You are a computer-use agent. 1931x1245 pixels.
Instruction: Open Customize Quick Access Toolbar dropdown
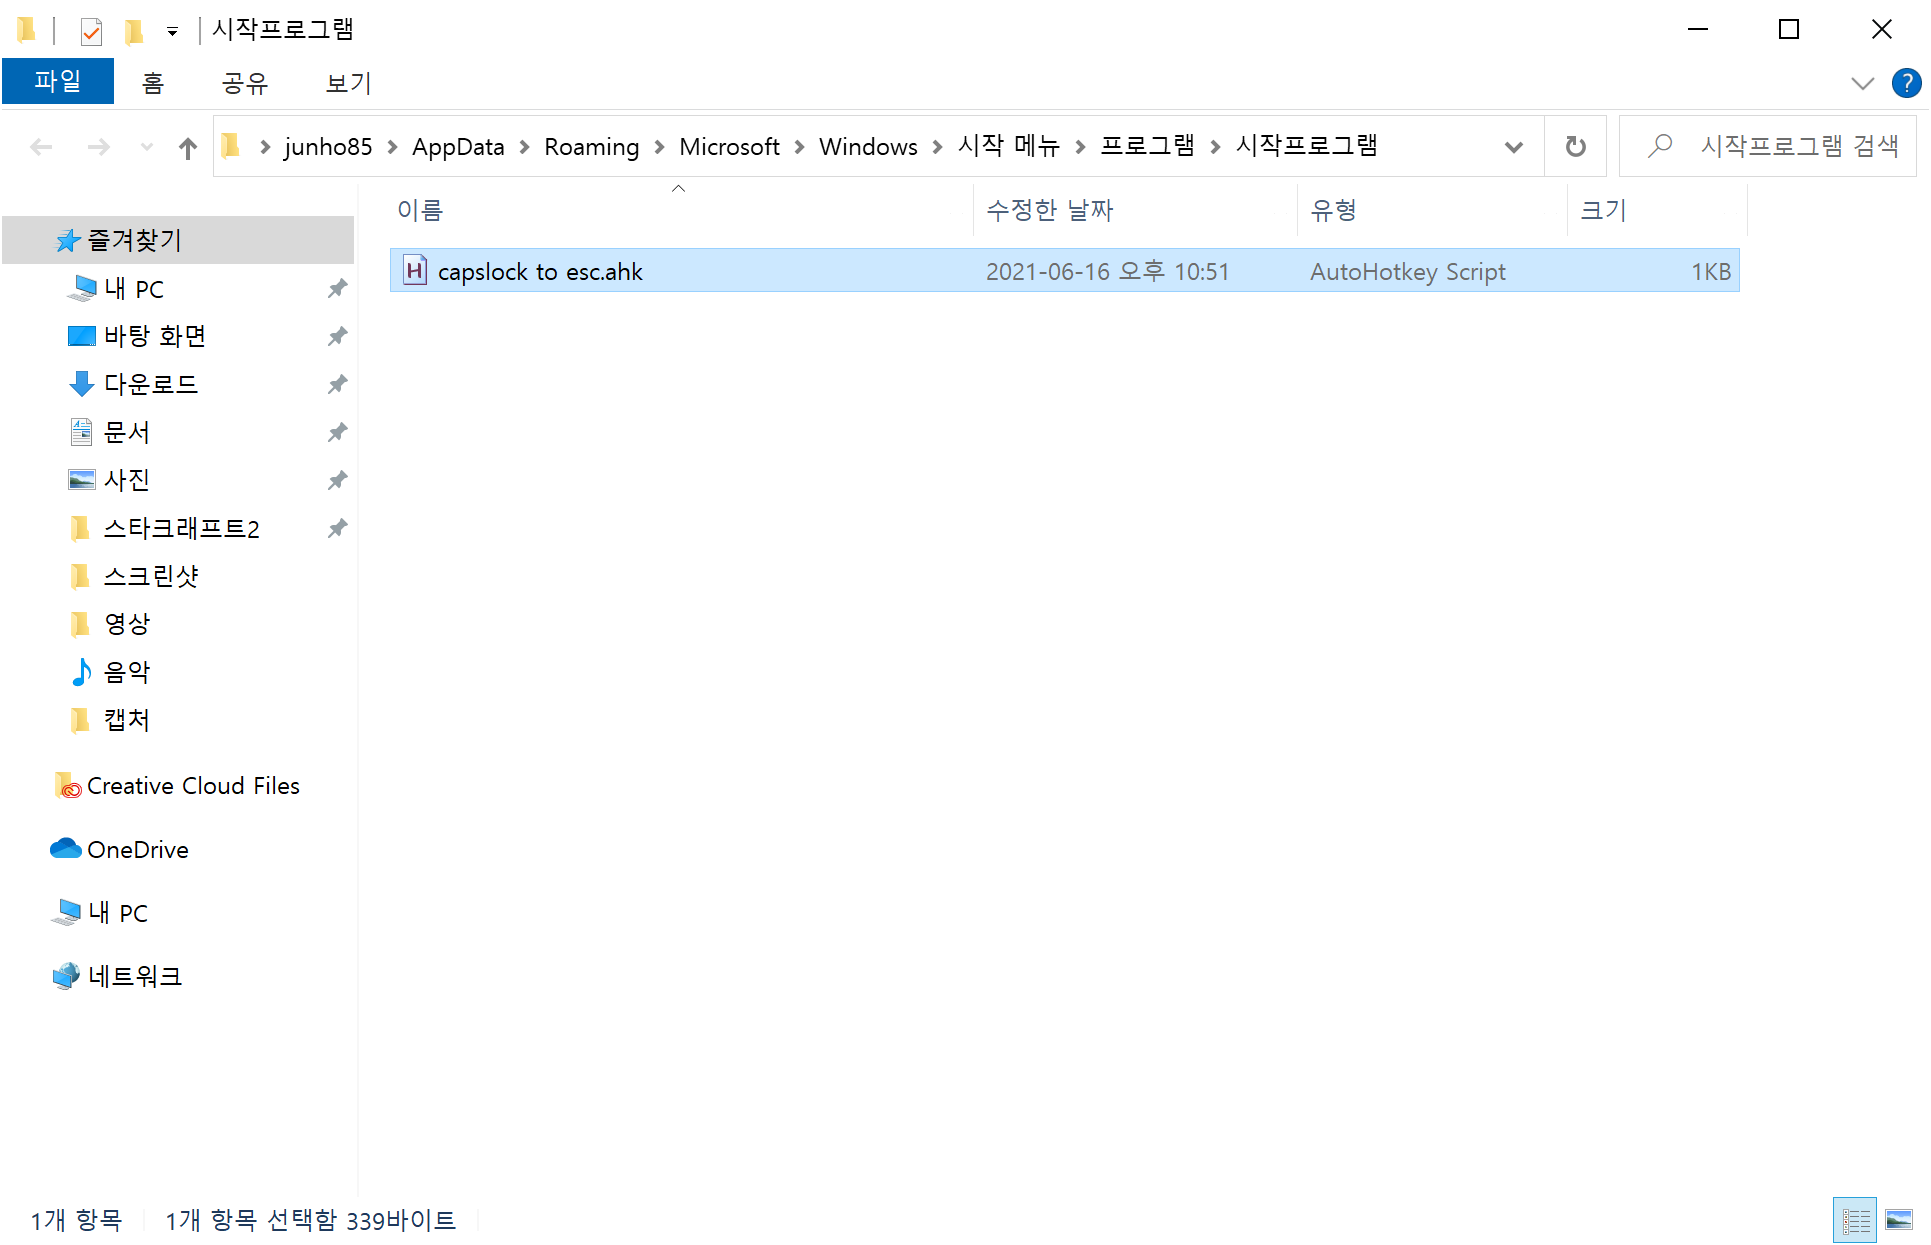(172, 31)
